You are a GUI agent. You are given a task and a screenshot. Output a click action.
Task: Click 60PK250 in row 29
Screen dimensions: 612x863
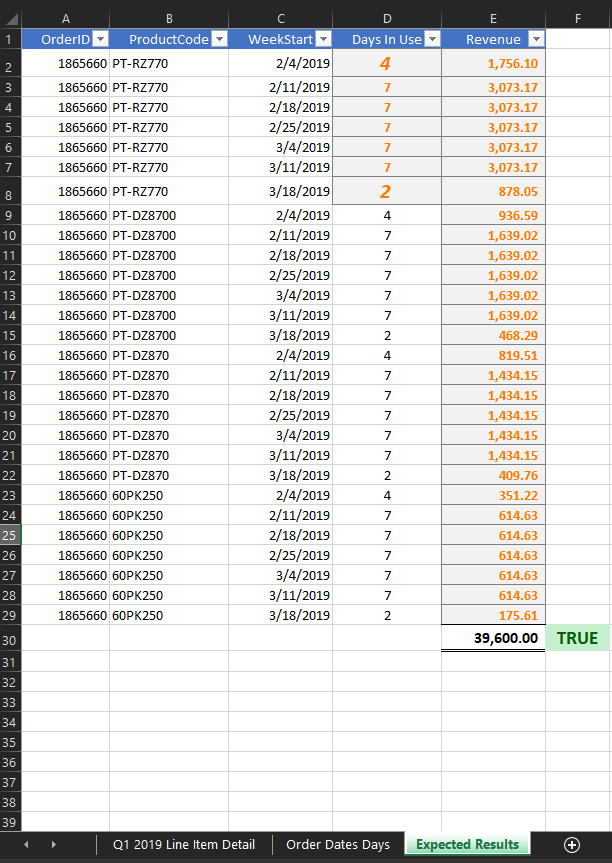coord(169,615)
